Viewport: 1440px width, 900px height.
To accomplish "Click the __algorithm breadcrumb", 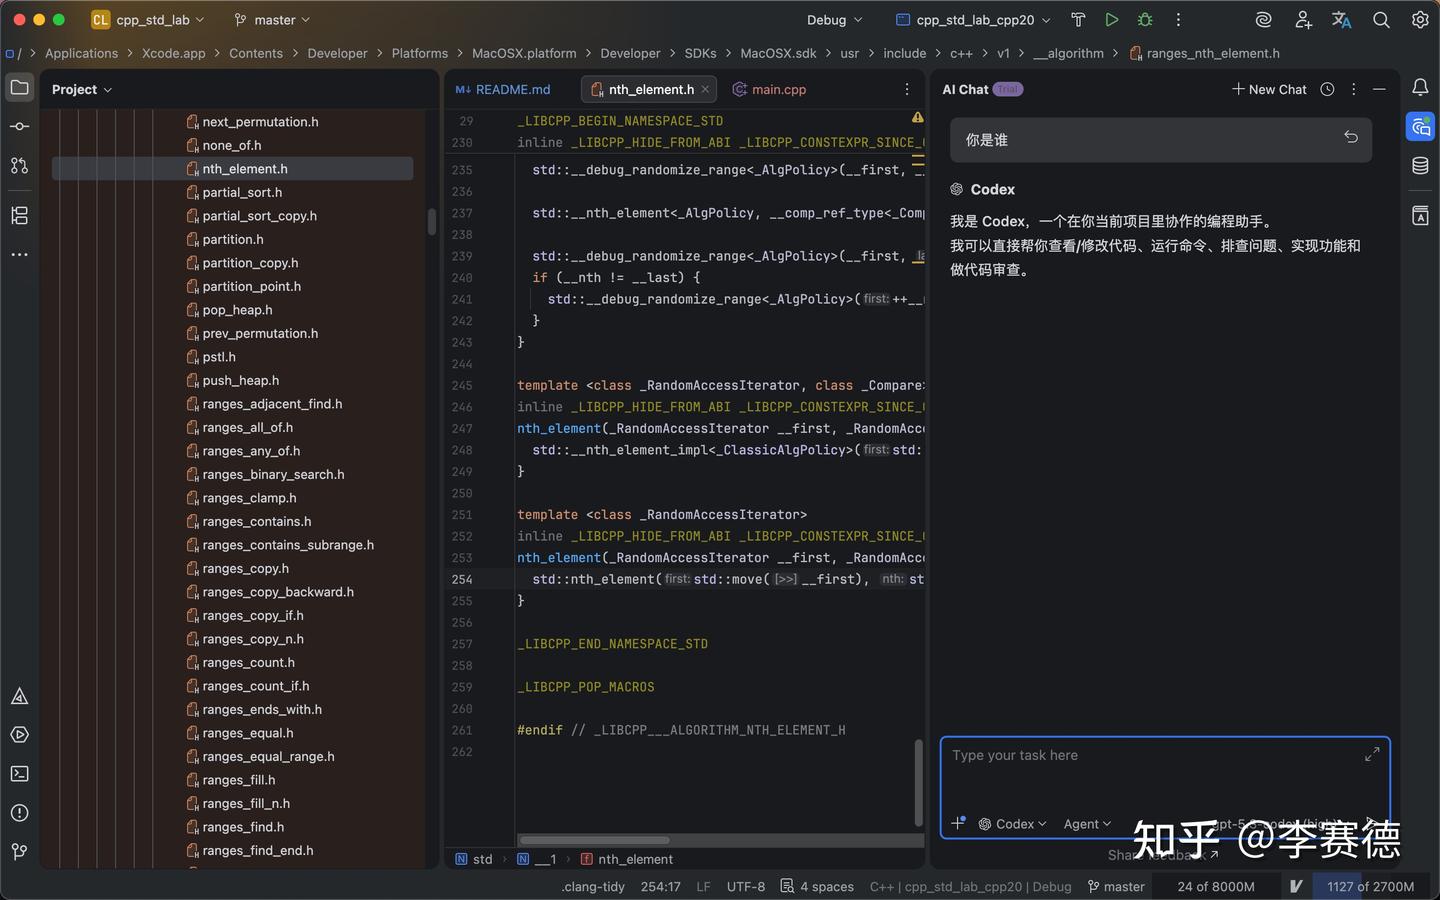I will (x=1068, y=53).
